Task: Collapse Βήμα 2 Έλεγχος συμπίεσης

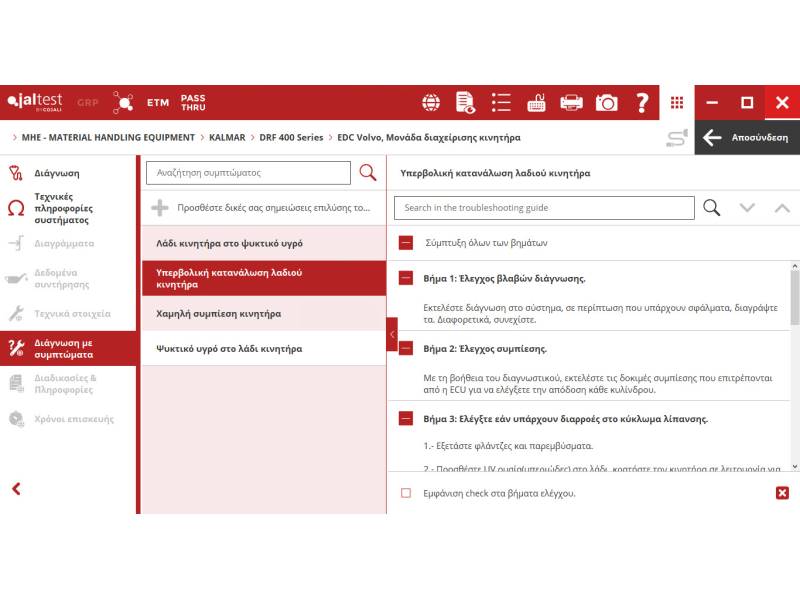Action: tap(406, 349)
